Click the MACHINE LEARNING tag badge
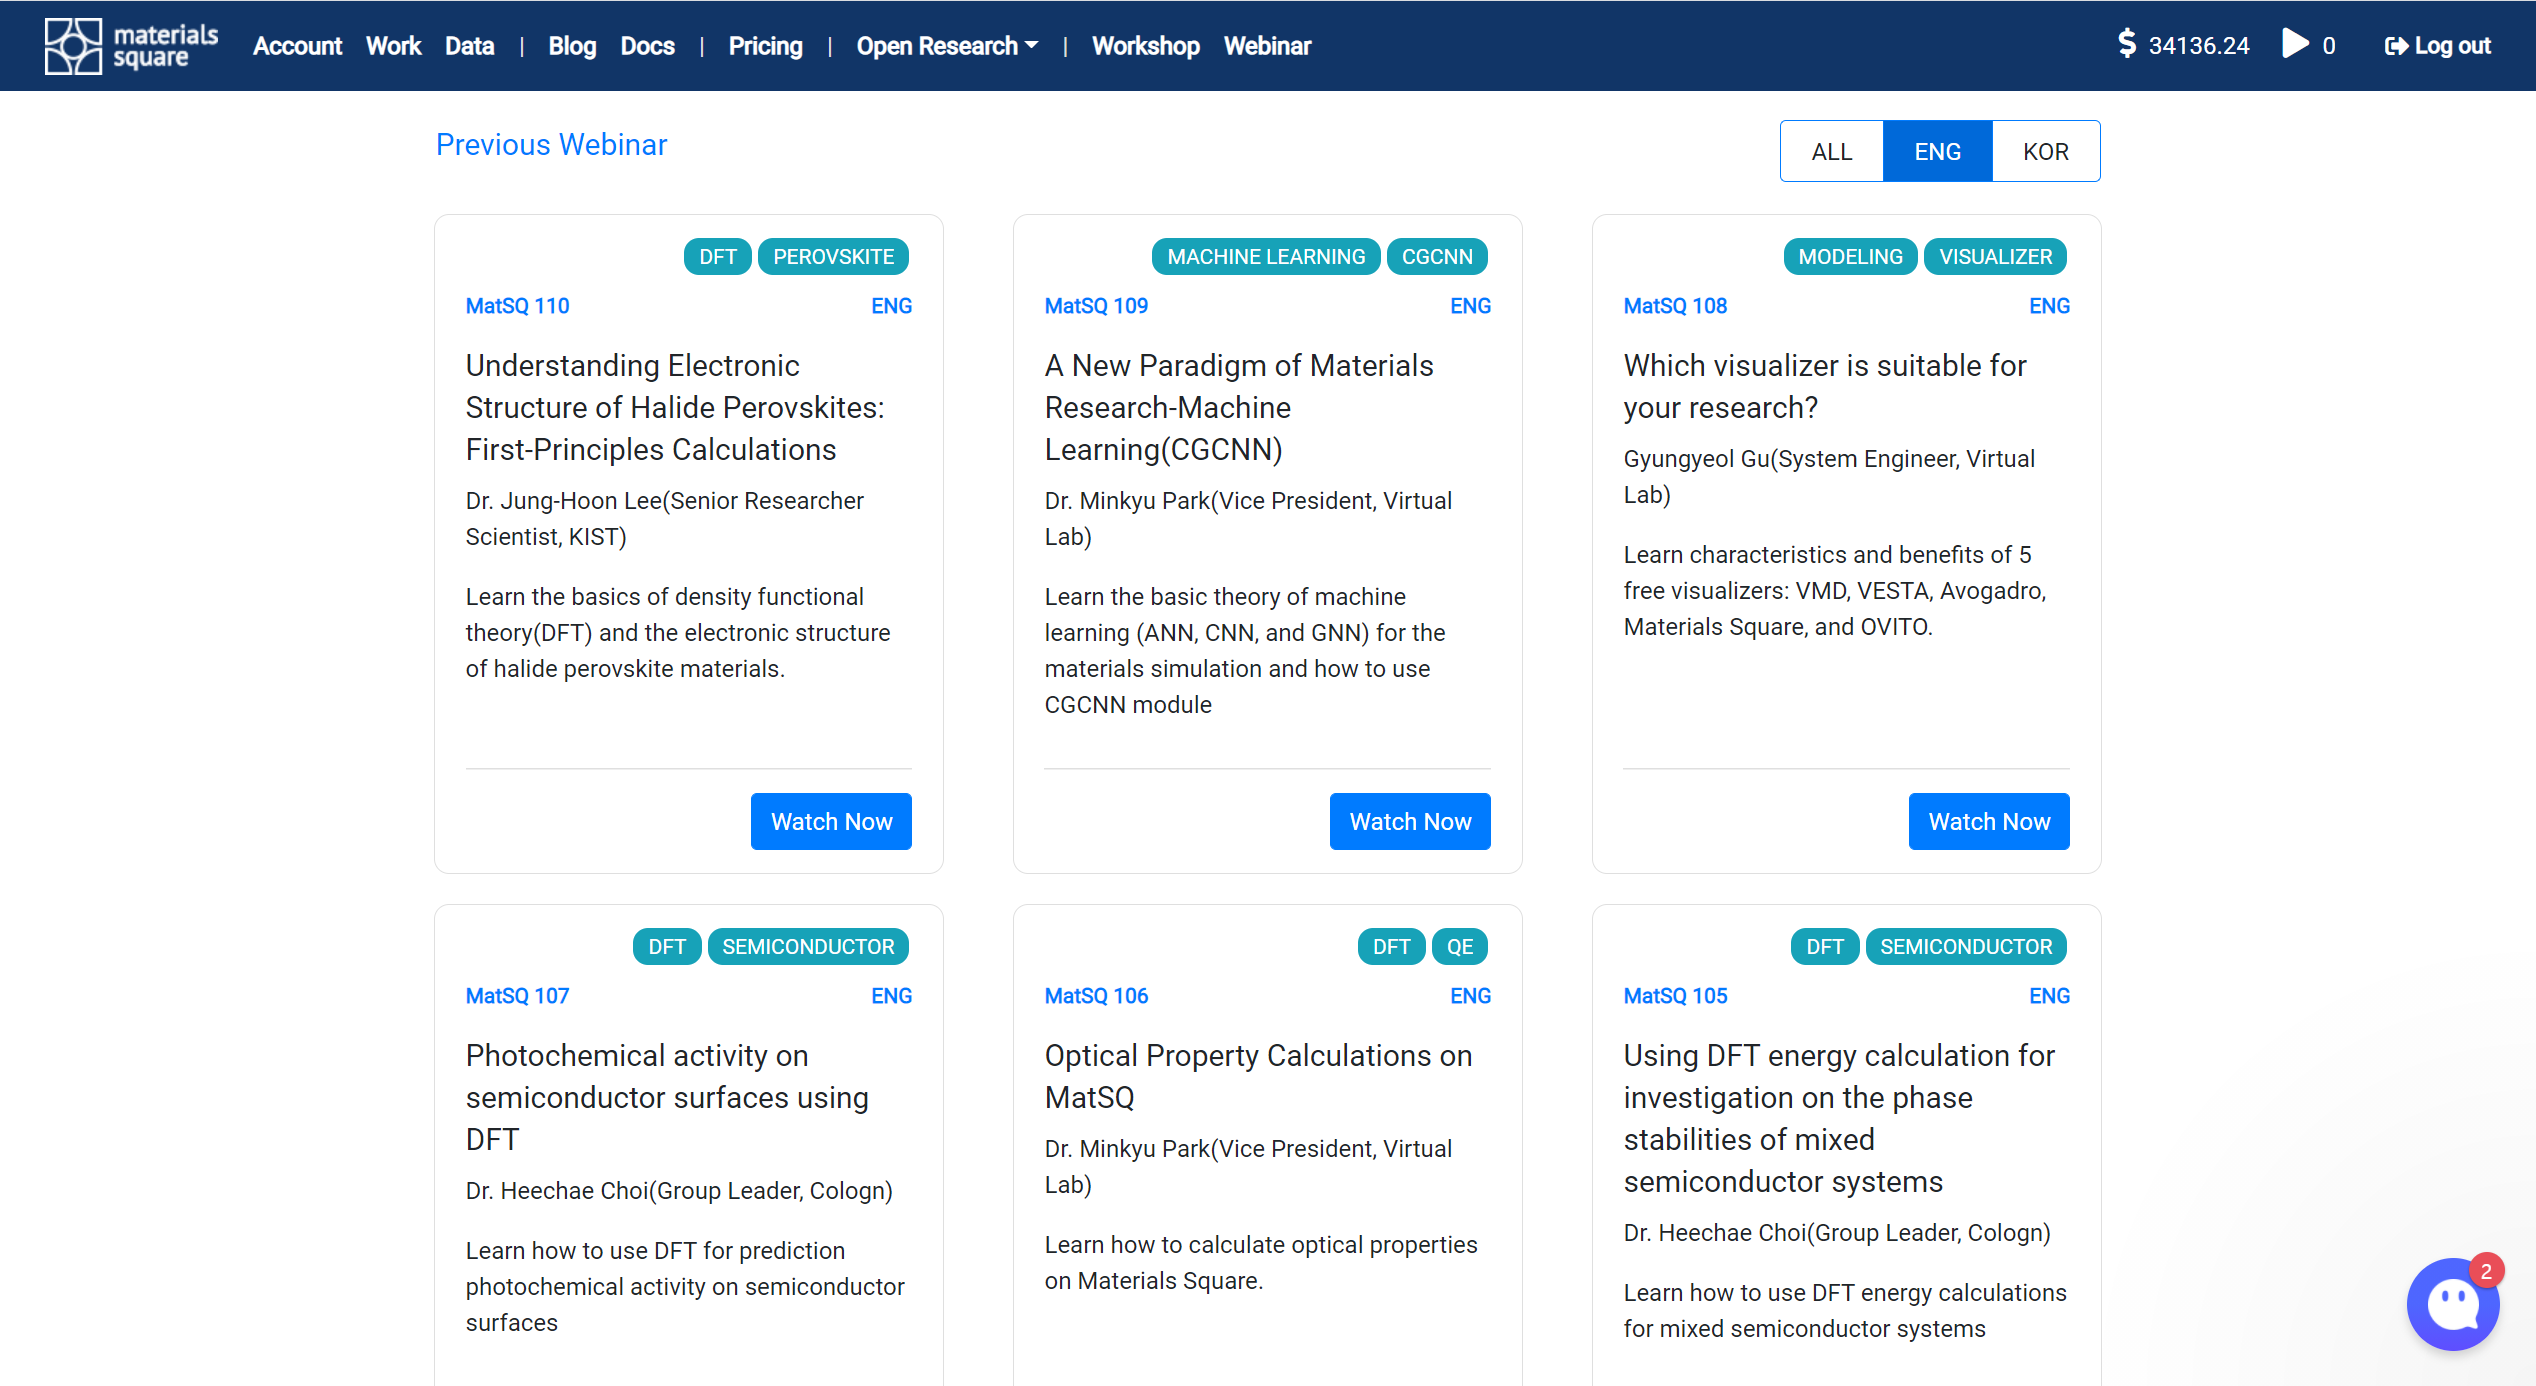 [1265, 257]
